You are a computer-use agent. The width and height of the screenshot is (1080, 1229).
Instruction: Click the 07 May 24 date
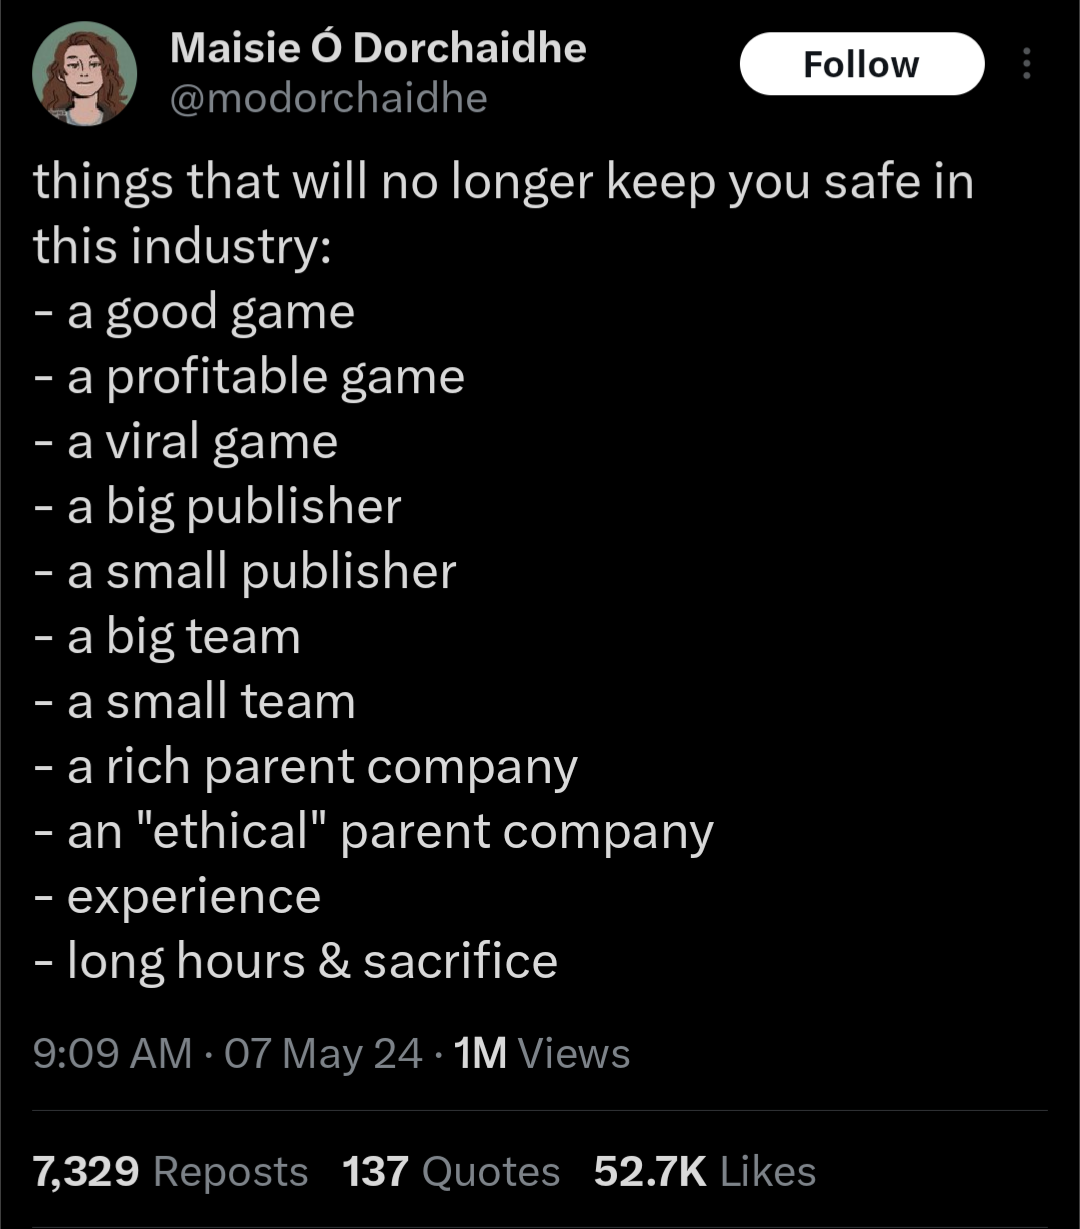click(323, 1053)
